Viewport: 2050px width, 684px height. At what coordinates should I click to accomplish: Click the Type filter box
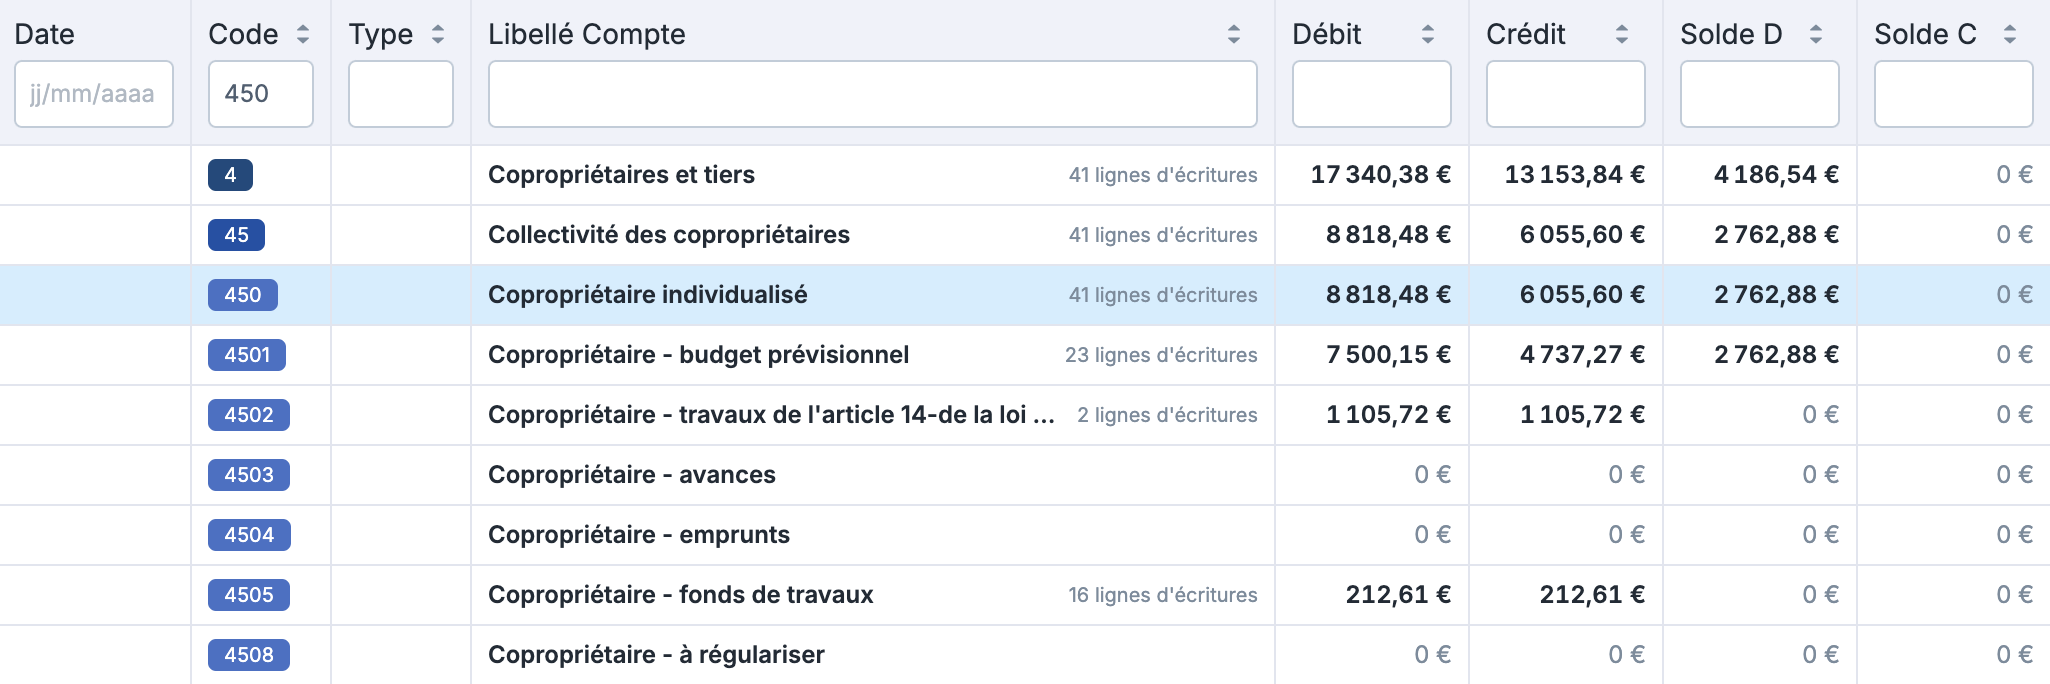click(400, 94)
